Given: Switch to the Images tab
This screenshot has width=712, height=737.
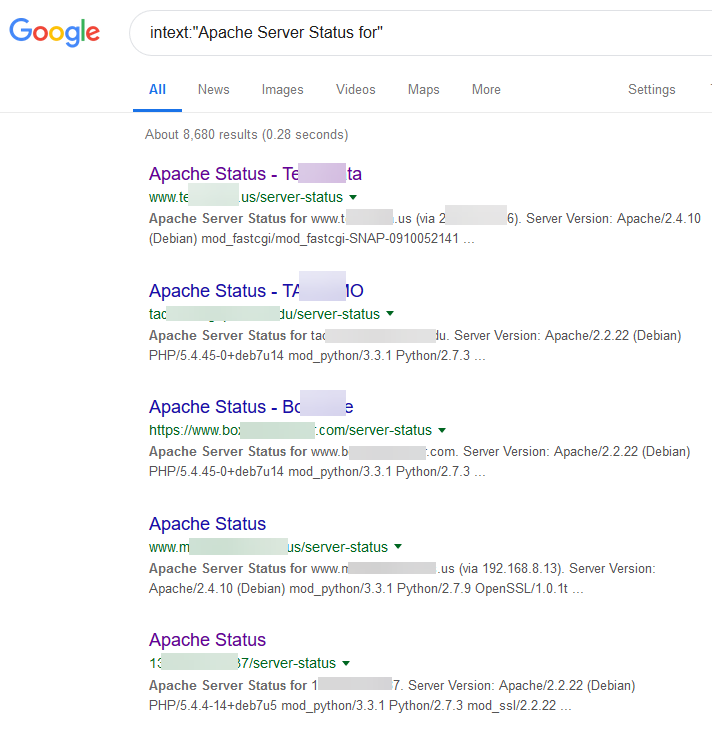Looking at the screenshot, I should [x=282, y=89].
